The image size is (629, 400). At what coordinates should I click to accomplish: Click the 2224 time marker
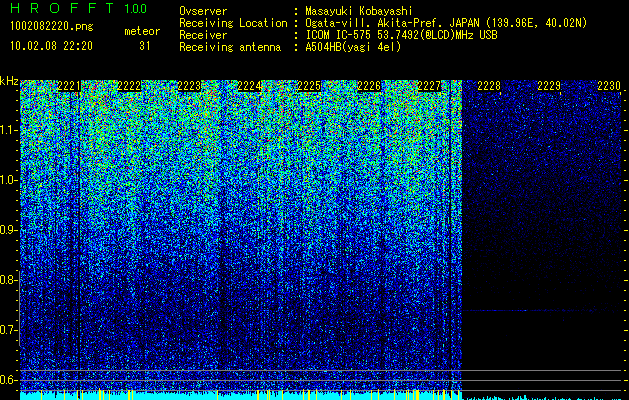click(x=249, y=86)
